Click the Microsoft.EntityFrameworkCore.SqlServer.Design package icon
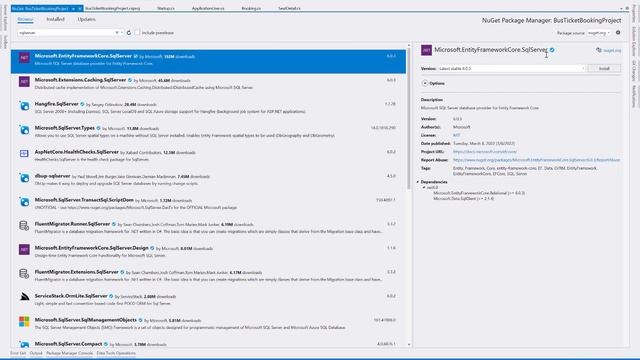The height and width of the screenshot is (360, 640). coord(24,249)
